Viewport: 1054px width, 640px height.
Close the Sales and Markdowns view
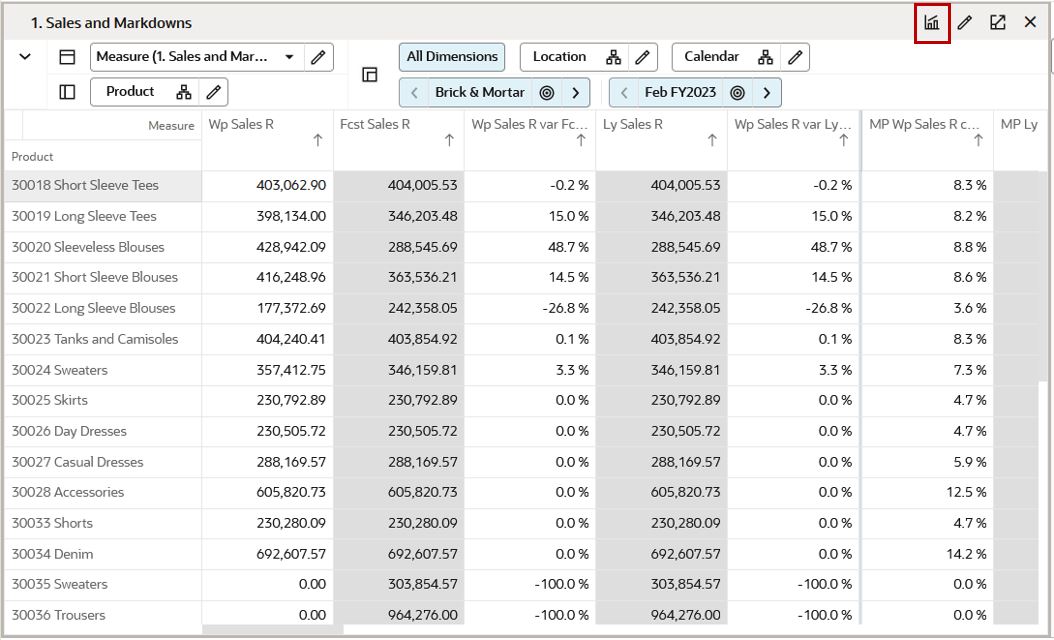(x=1030, y=22)
